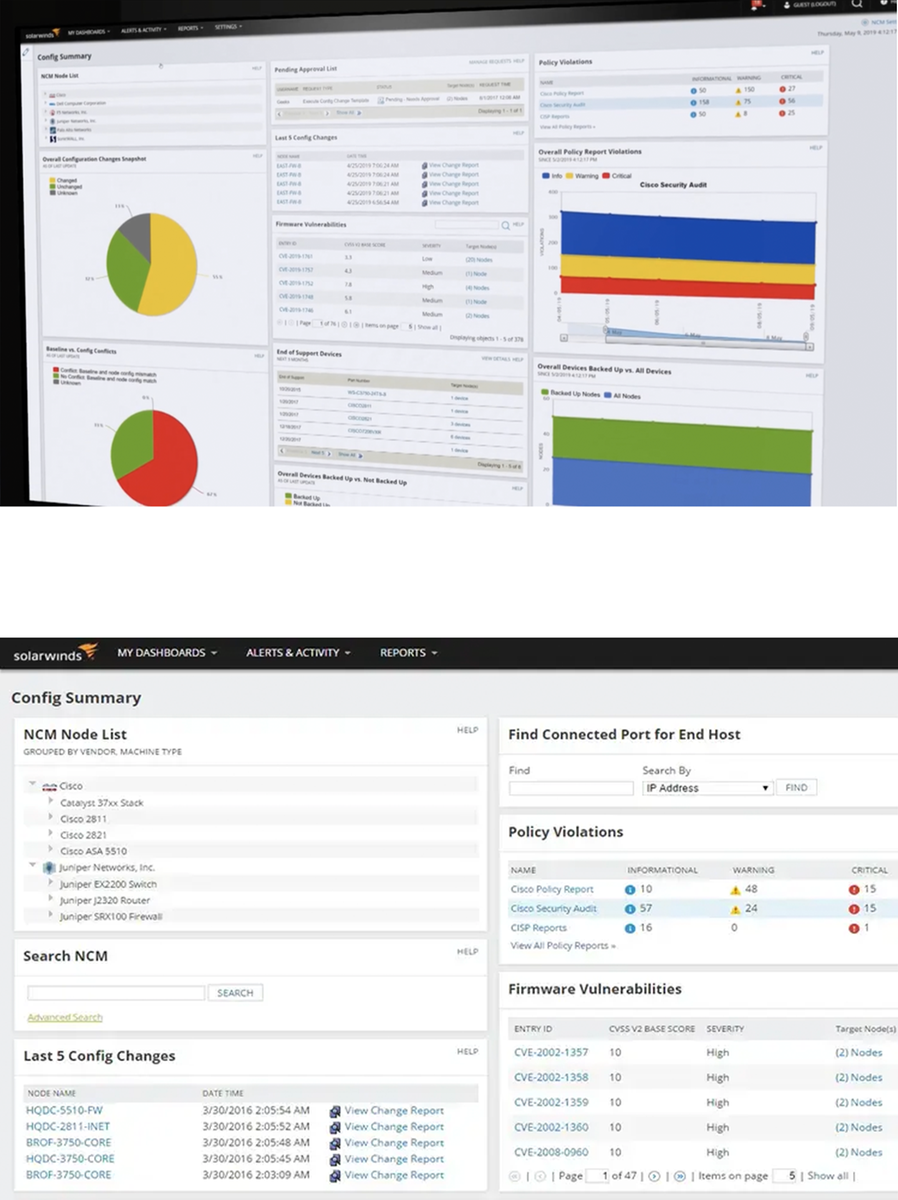The image size is (898, 1200).
Task: Click the yellow Changed legend swatch
Action: pyautogui.click(x=52, y=181)
